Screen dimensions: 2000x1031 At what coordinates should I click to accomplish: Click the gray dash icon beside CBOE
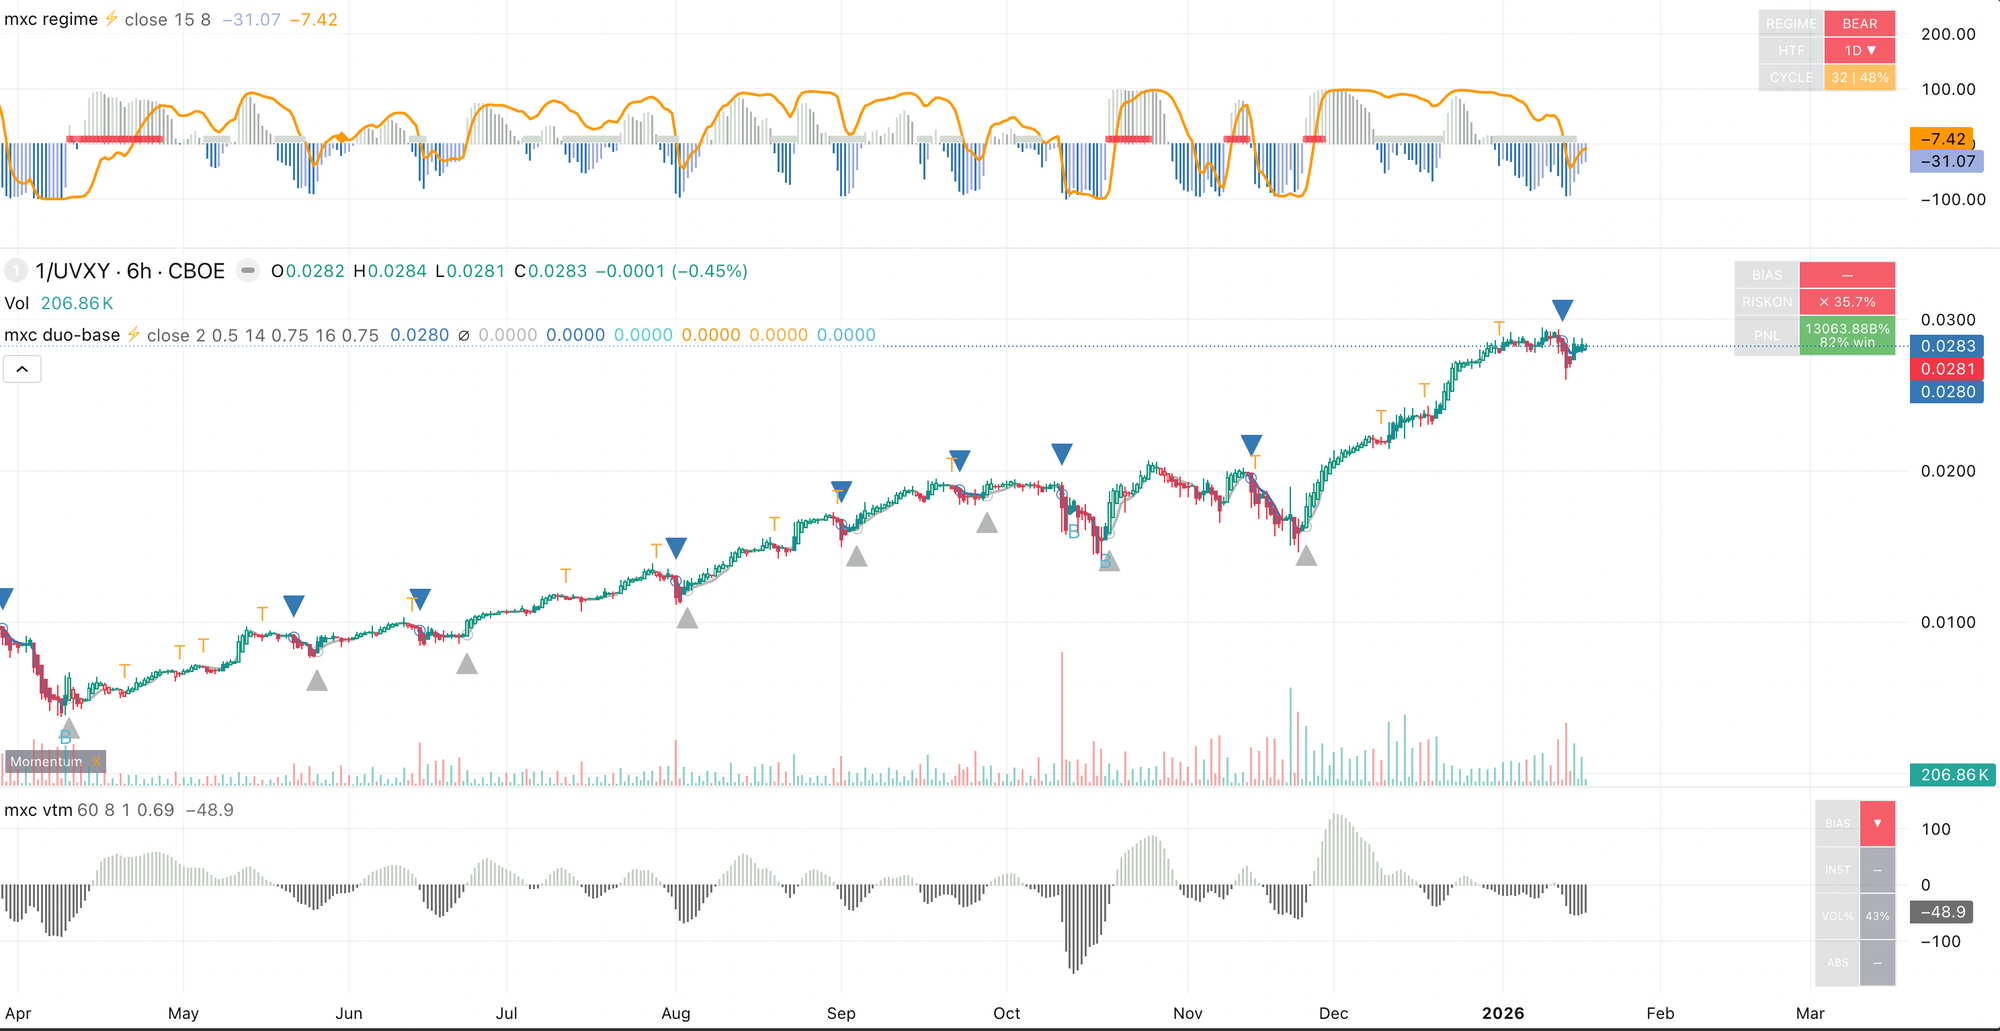tap(248, 271)
